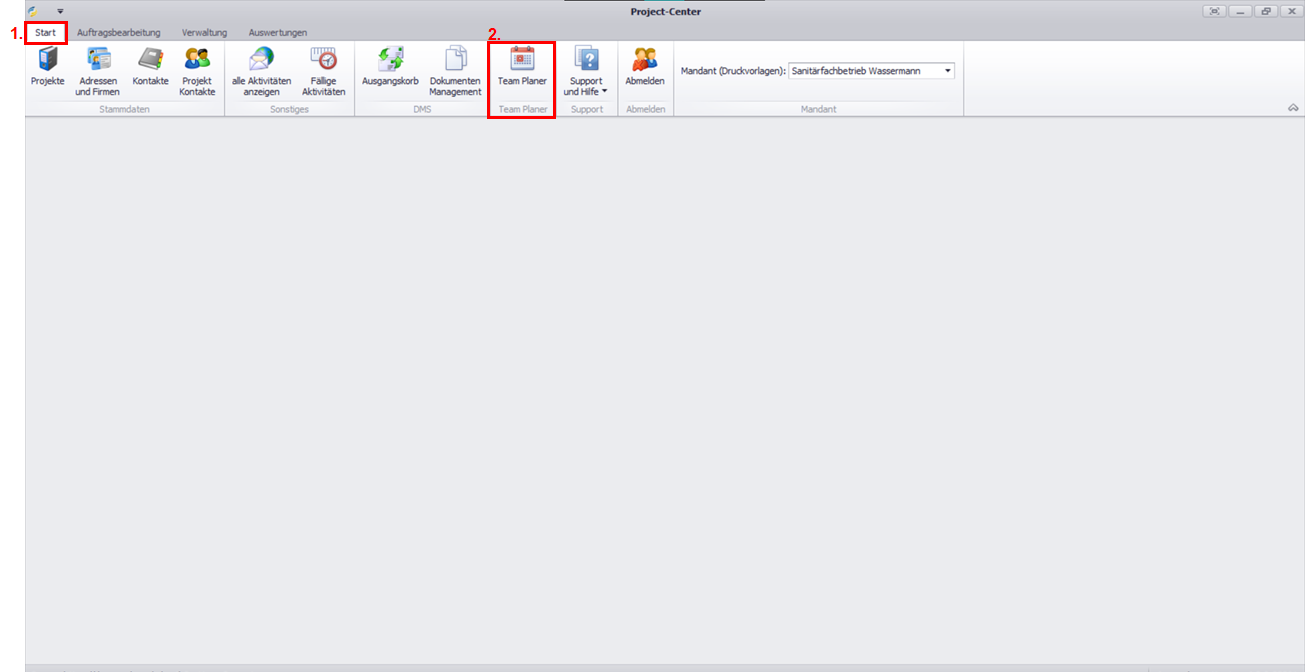This screenshot has width=1305, height=672.
Task: Click the application logo in the title bar
Action: click(x=33, y=11)
